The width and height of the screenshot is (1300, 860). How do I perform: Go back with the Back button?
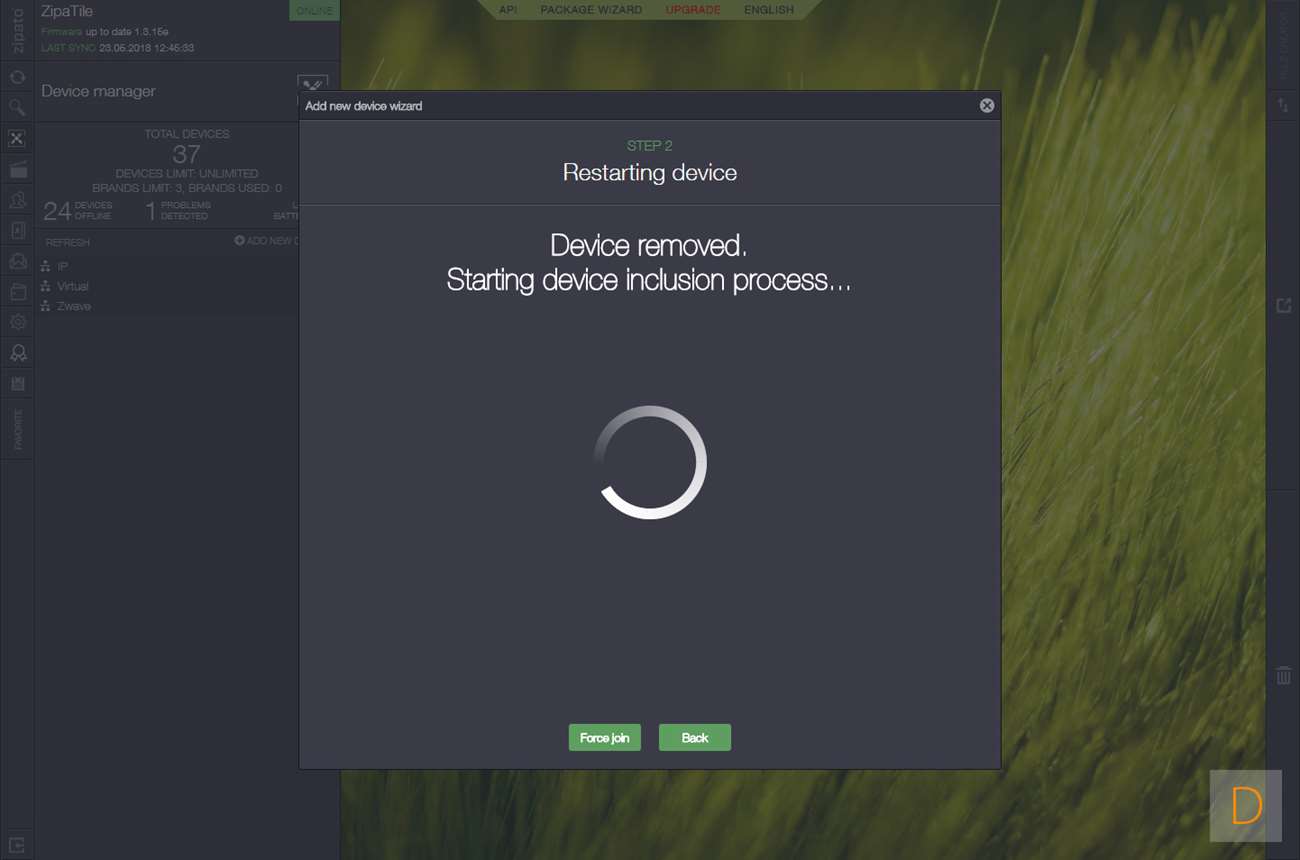(x=695, y=738)
